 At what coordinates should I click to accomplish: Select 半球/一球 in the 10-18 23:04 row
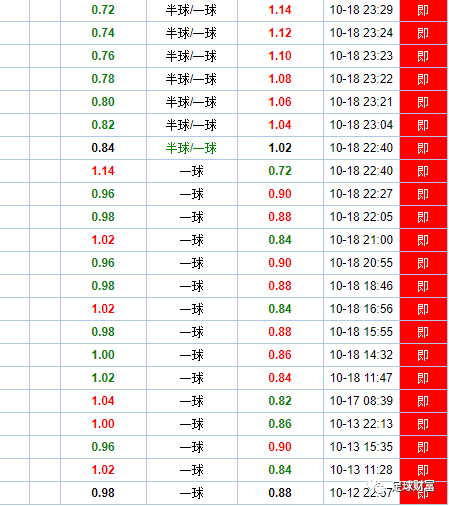191,125
